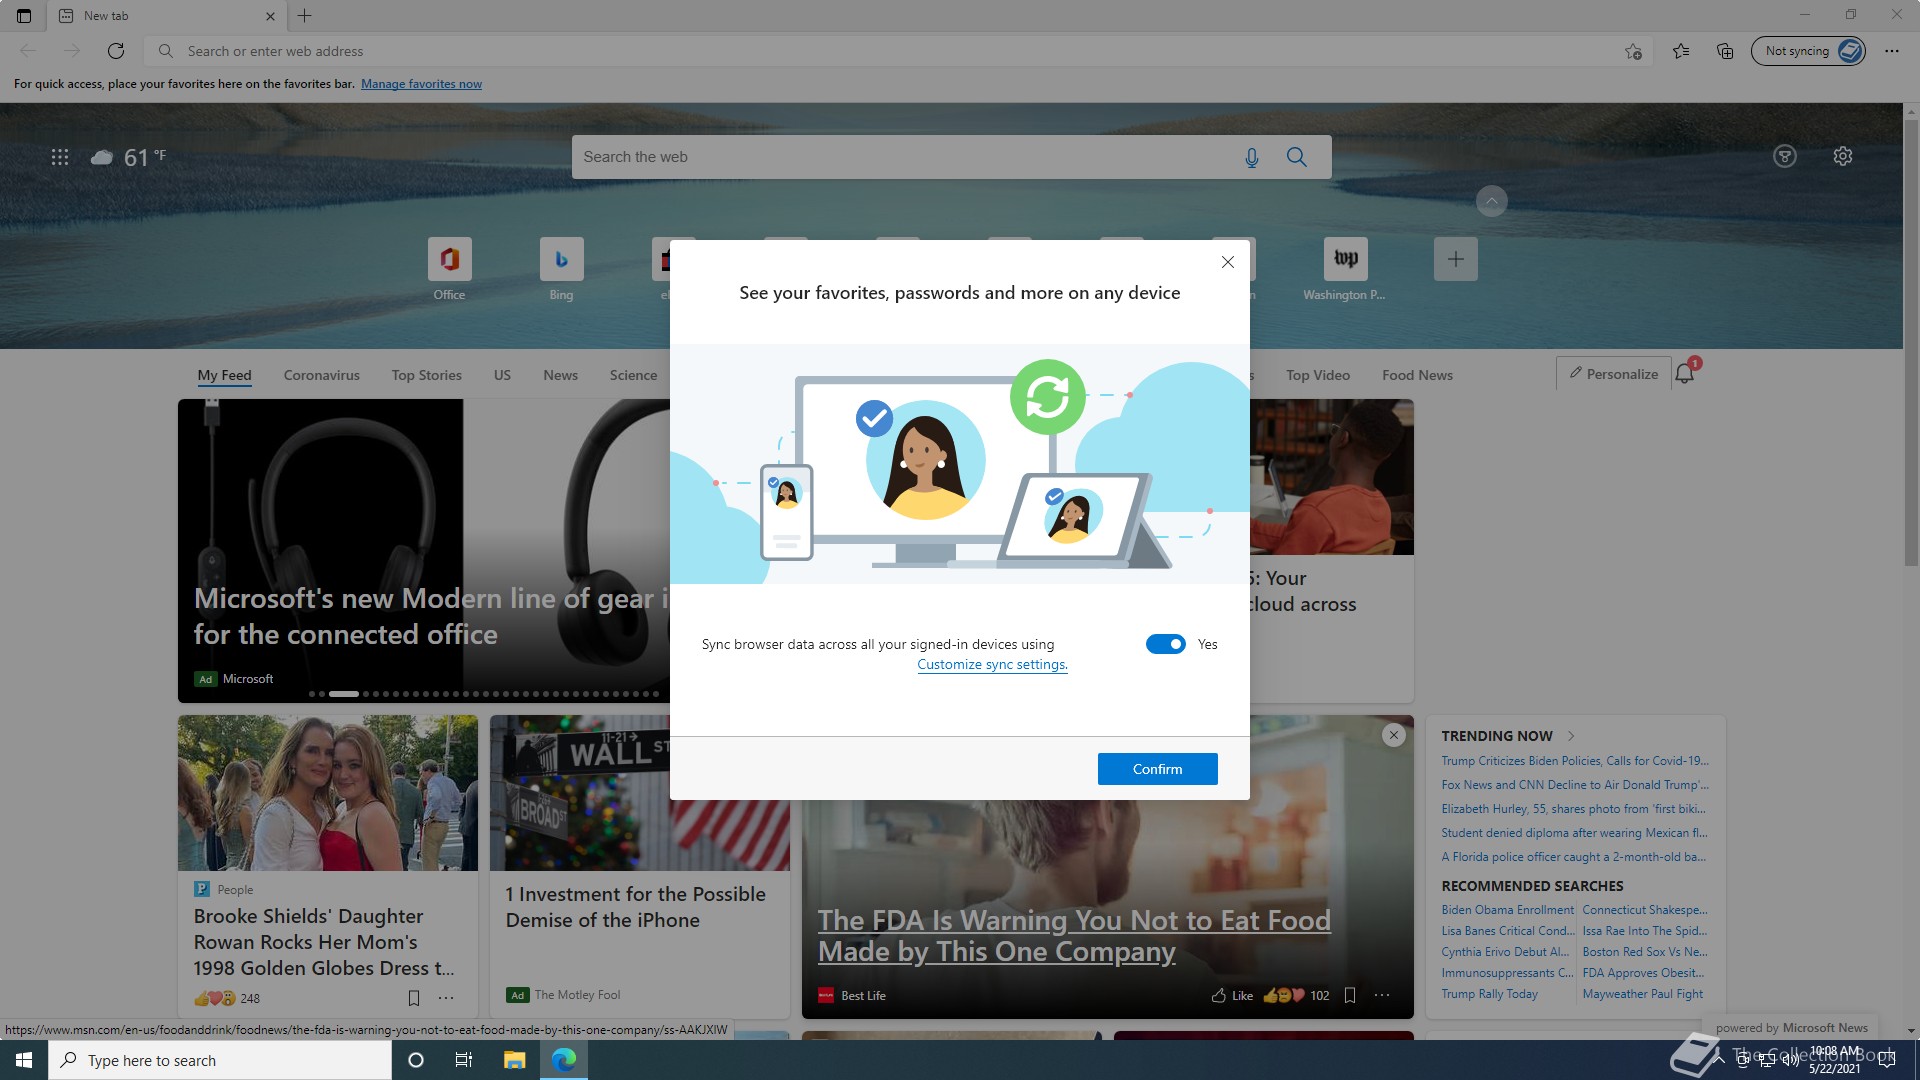Refresh the page with reload icon
This screenshot has height=1080, width=1920.
point(116,51)
